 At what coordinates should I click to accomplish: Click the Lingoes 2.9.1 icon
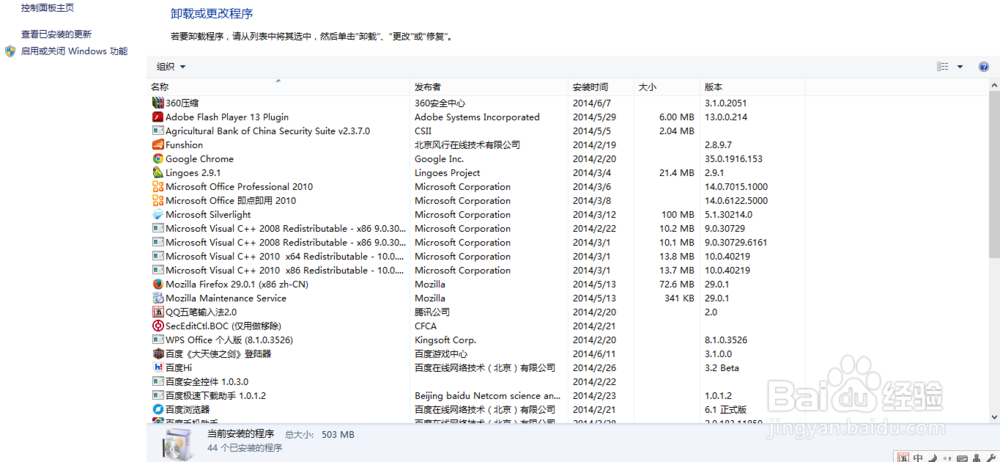click(x=158, y=172)
